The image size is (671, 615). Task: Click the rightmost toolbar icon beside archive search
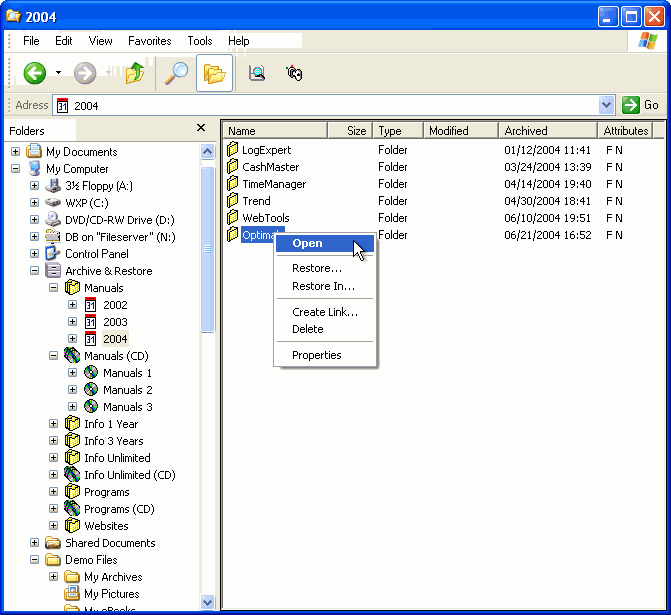coord(294,73)
